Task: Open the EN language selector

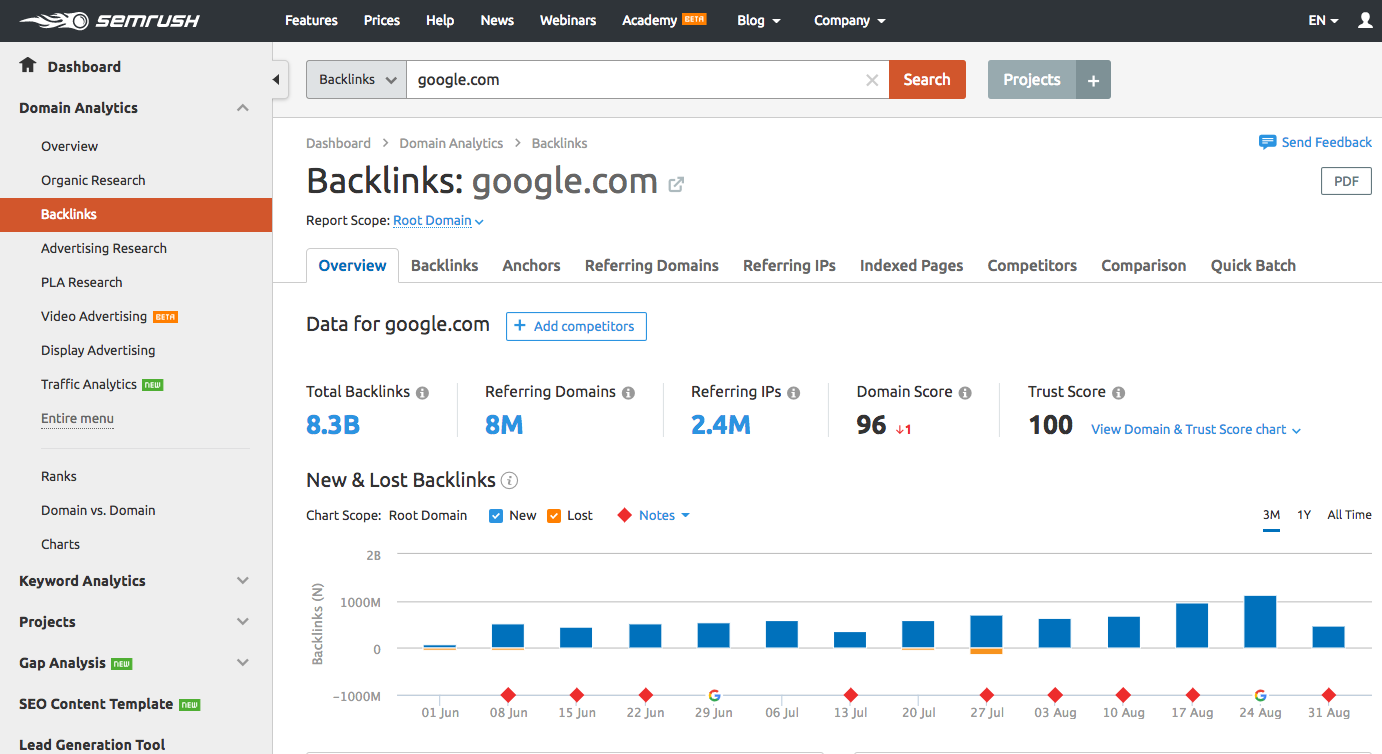Action: (x=1323, y=20)
